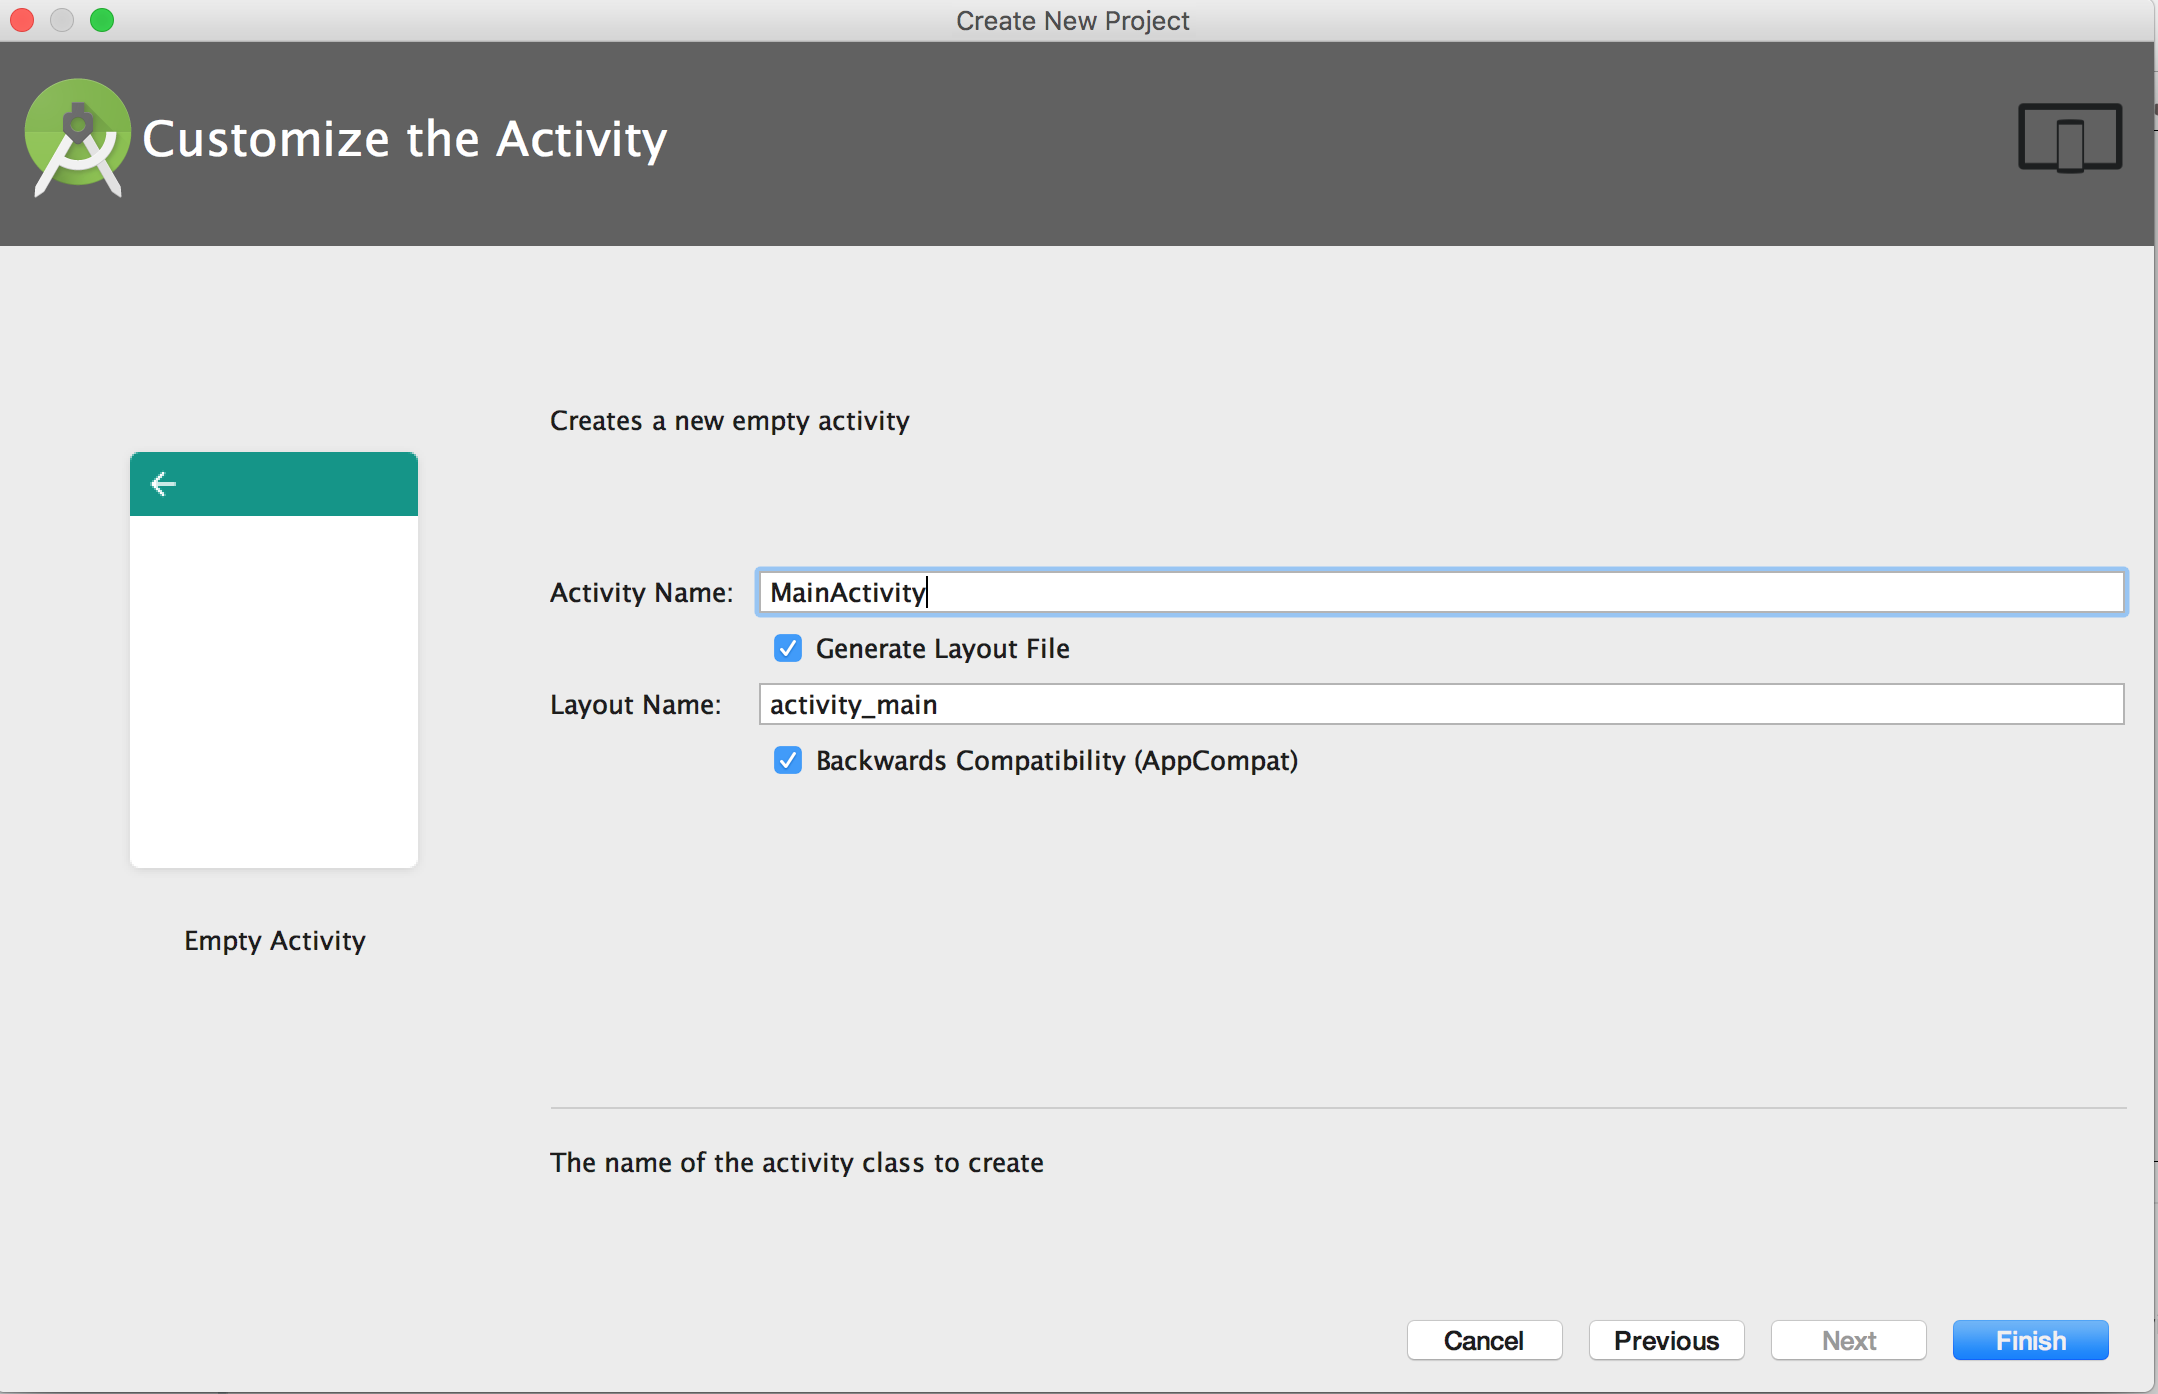The width and height of the screenshot is (2158, 1394).
Task: Click the 'Customize the Activity' heading
Action: [405, 139]
